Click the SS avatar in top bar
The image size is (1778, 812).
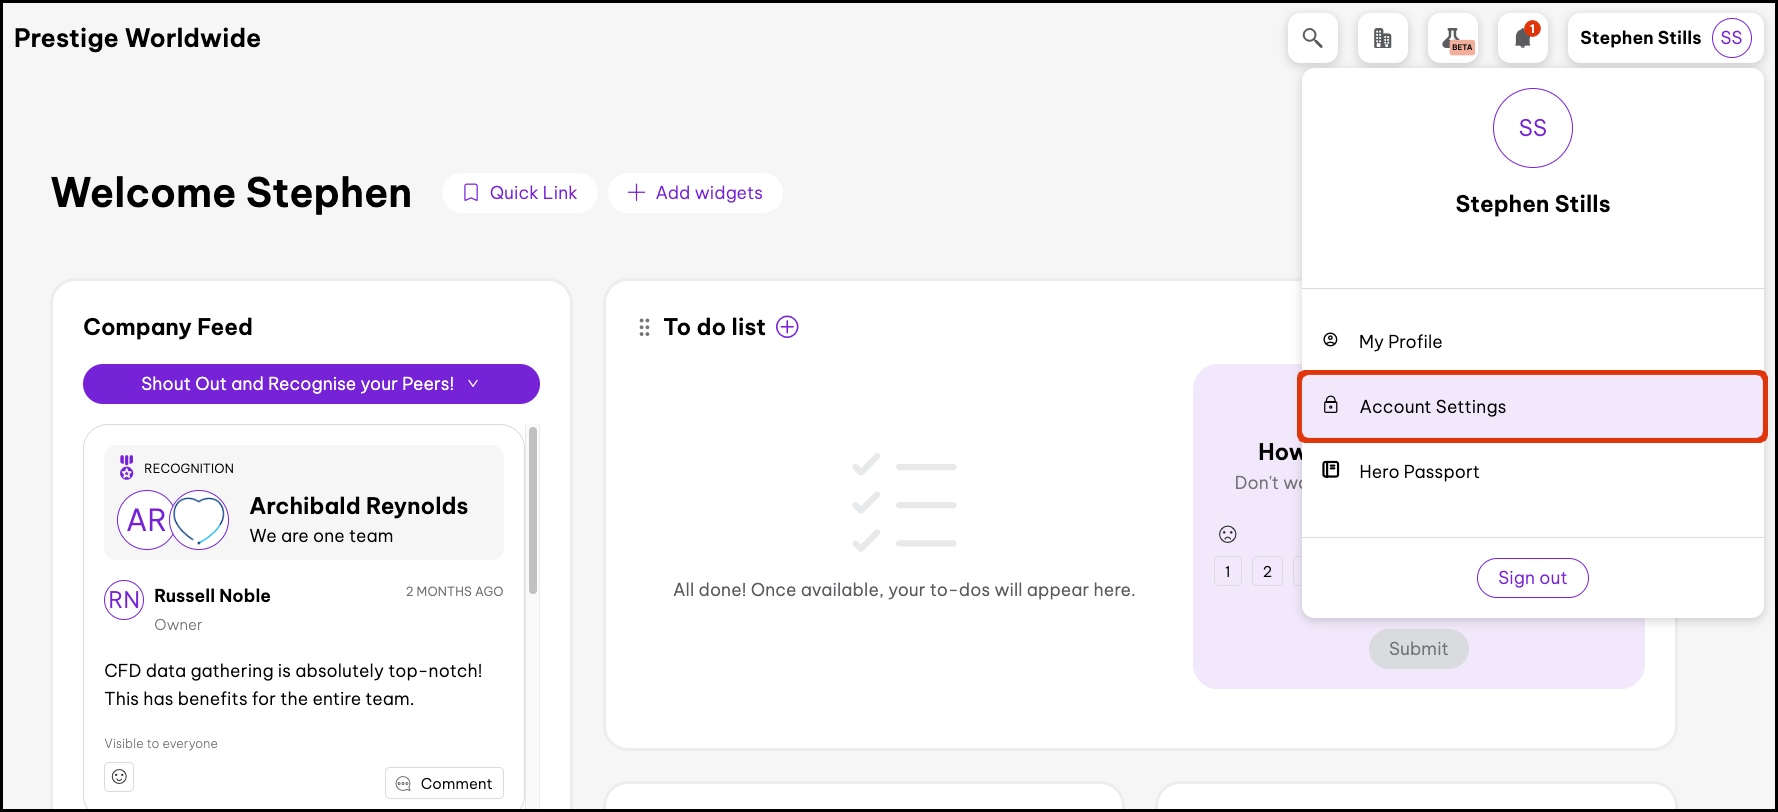point(1731,38)
